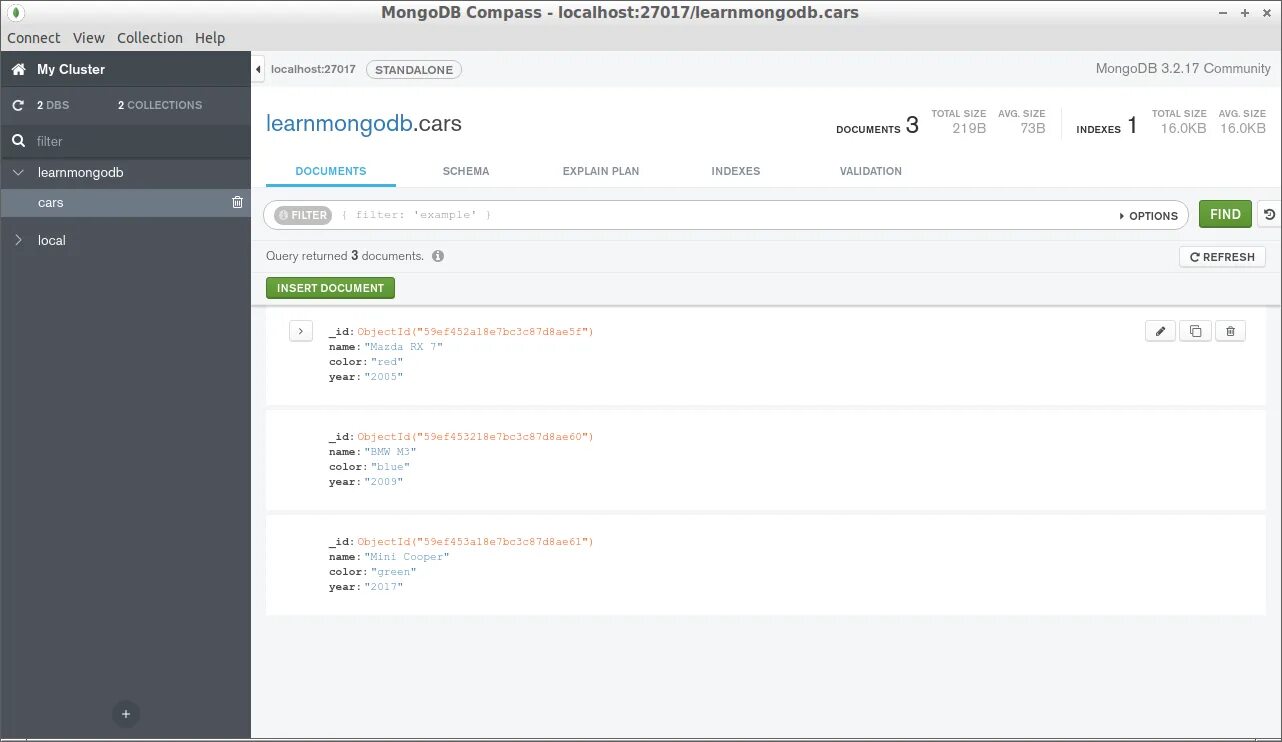
Task: Click the sidebar filter input field
Action: [125, 142]
